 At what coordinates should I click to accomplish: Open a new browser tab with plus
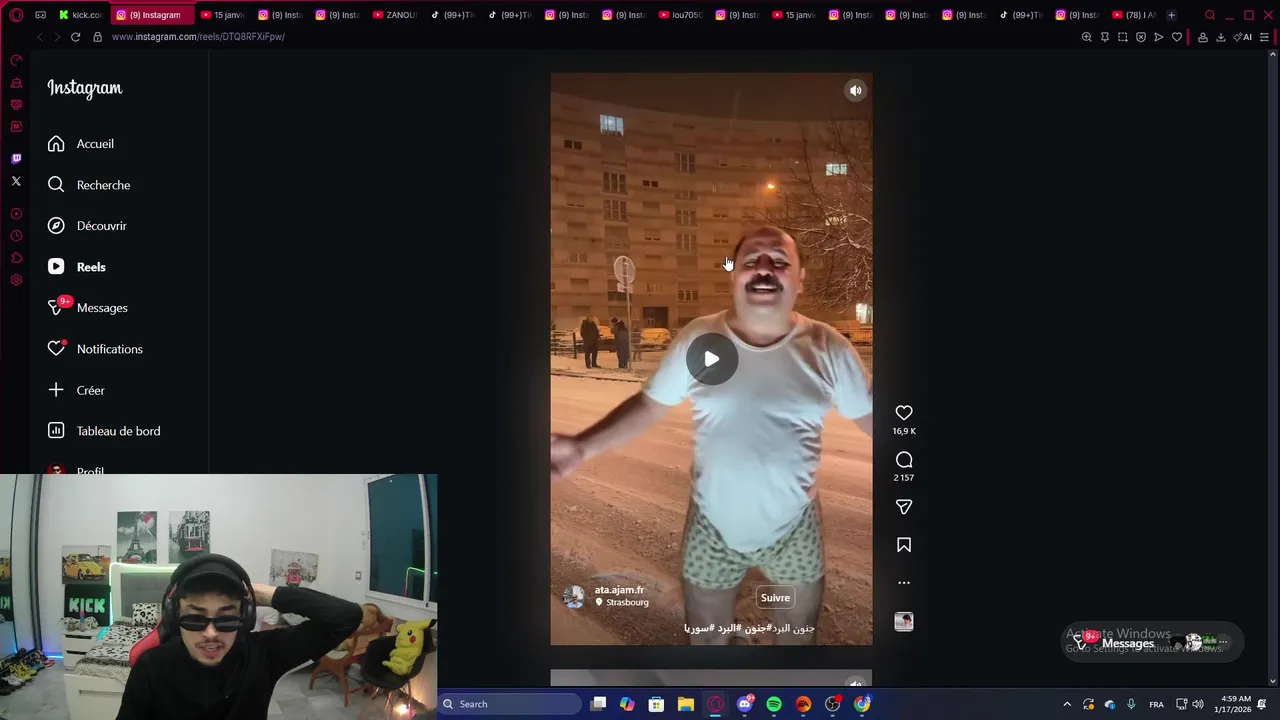(x=1171, y=15)
